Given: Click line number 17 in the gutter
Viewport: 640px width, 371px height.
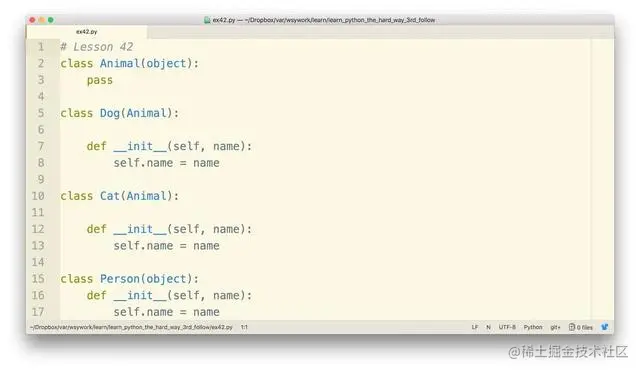Looking at the screenshot, I should coord(38,312).
